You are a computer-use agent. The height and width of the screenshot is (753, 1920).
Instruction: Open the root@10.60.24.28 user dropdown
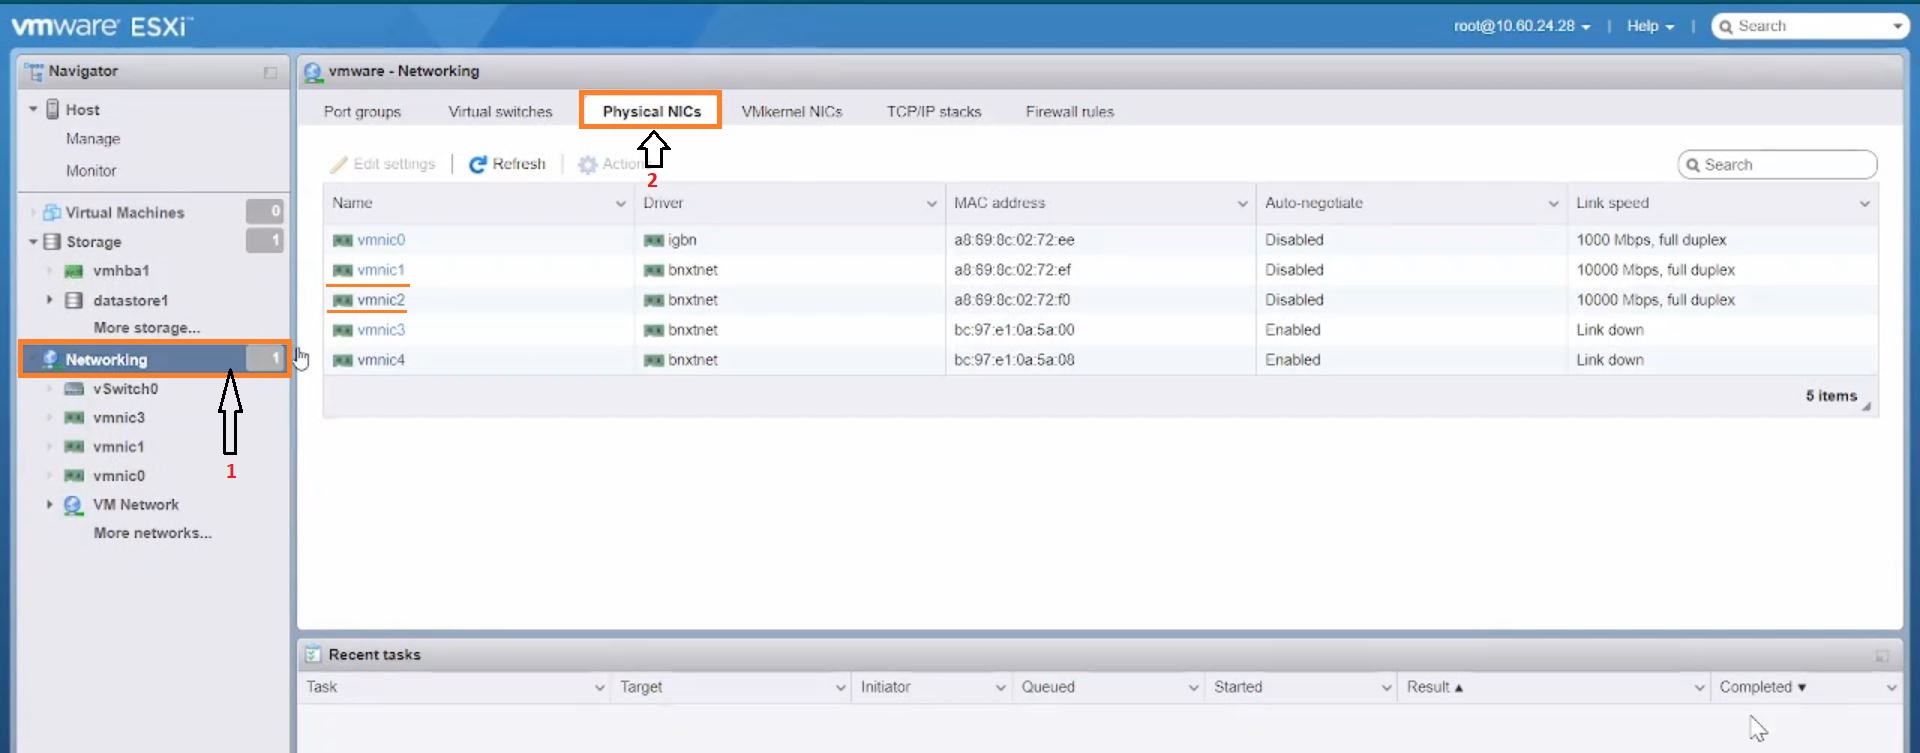click(1522, 26)
